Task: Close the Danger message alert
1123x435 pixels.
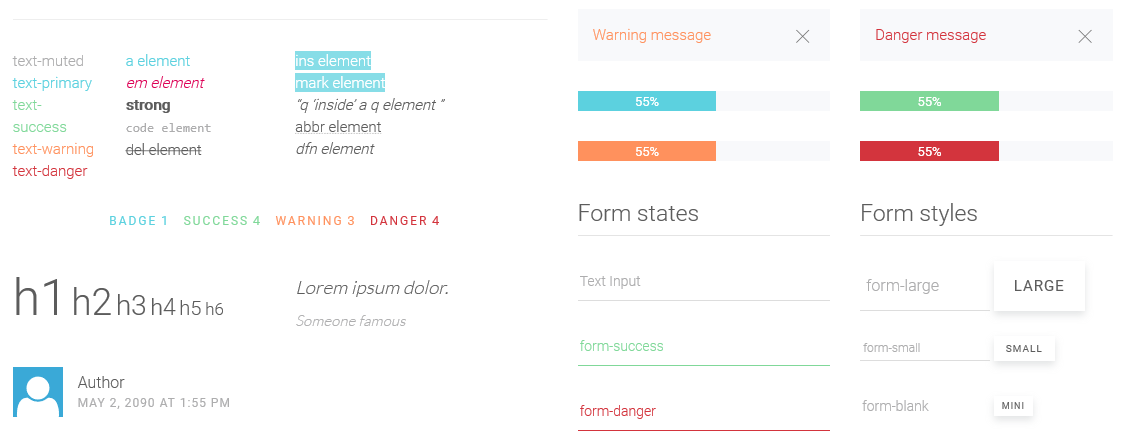Action: tap(1085, 37)
